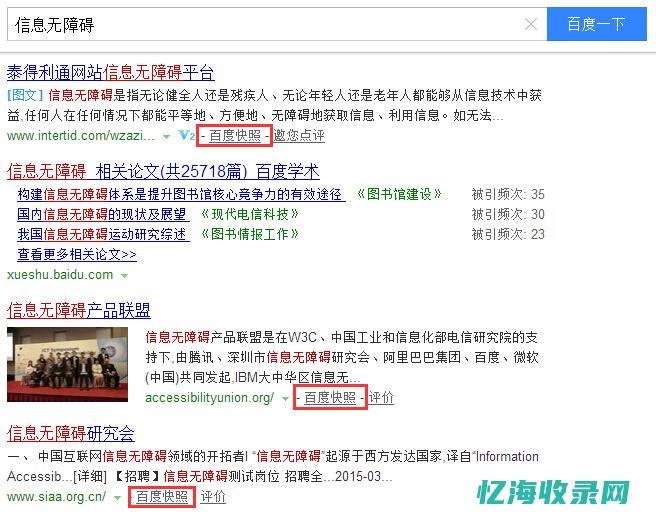Open paper 国内信息无障碍的现状及展望

tap(103, 214)
